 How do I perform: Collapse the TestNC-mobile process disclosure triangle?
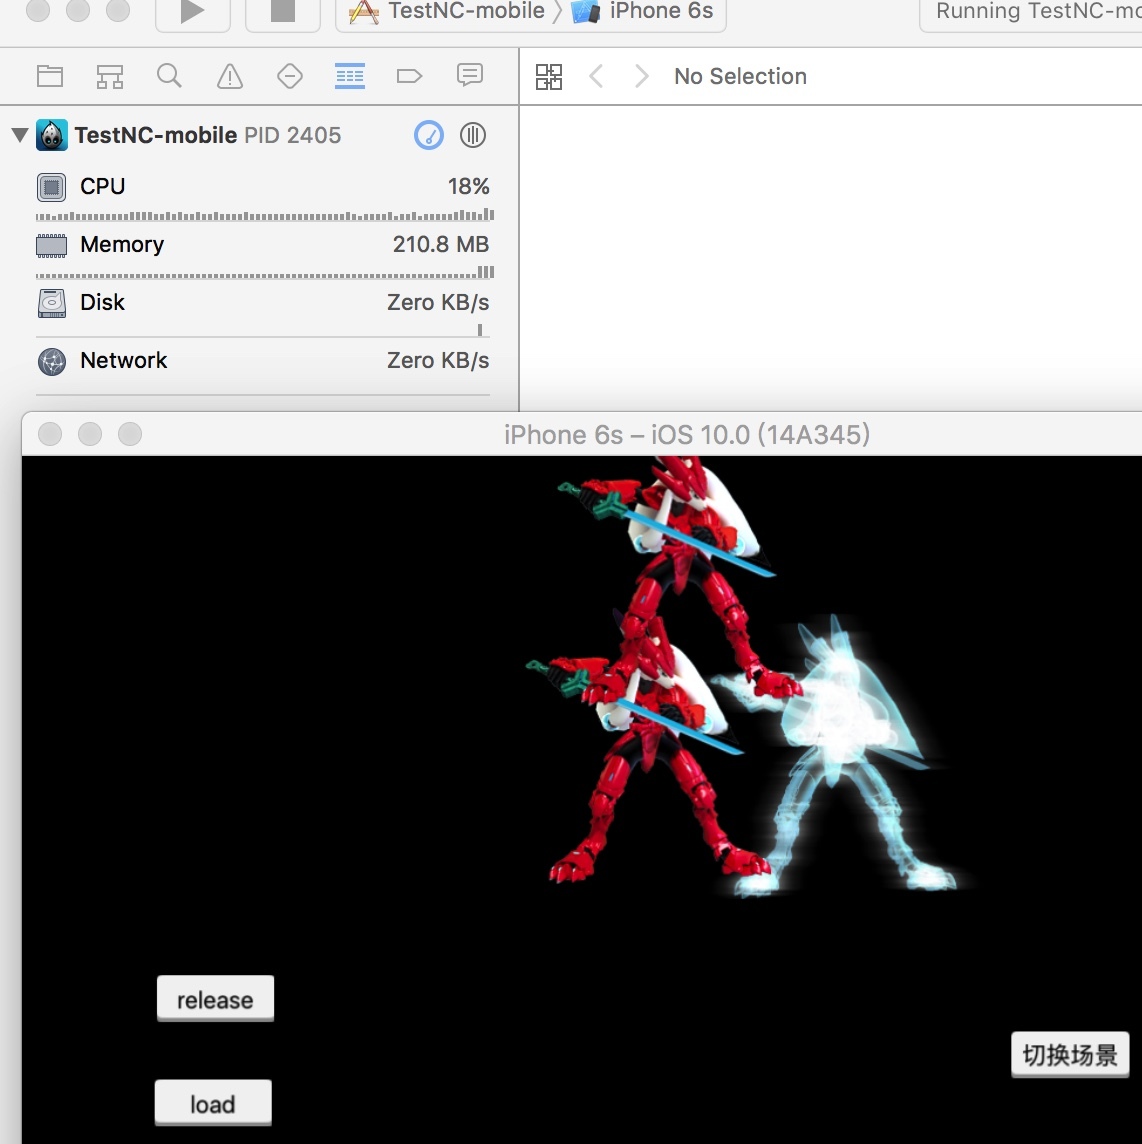click(20, 135)
